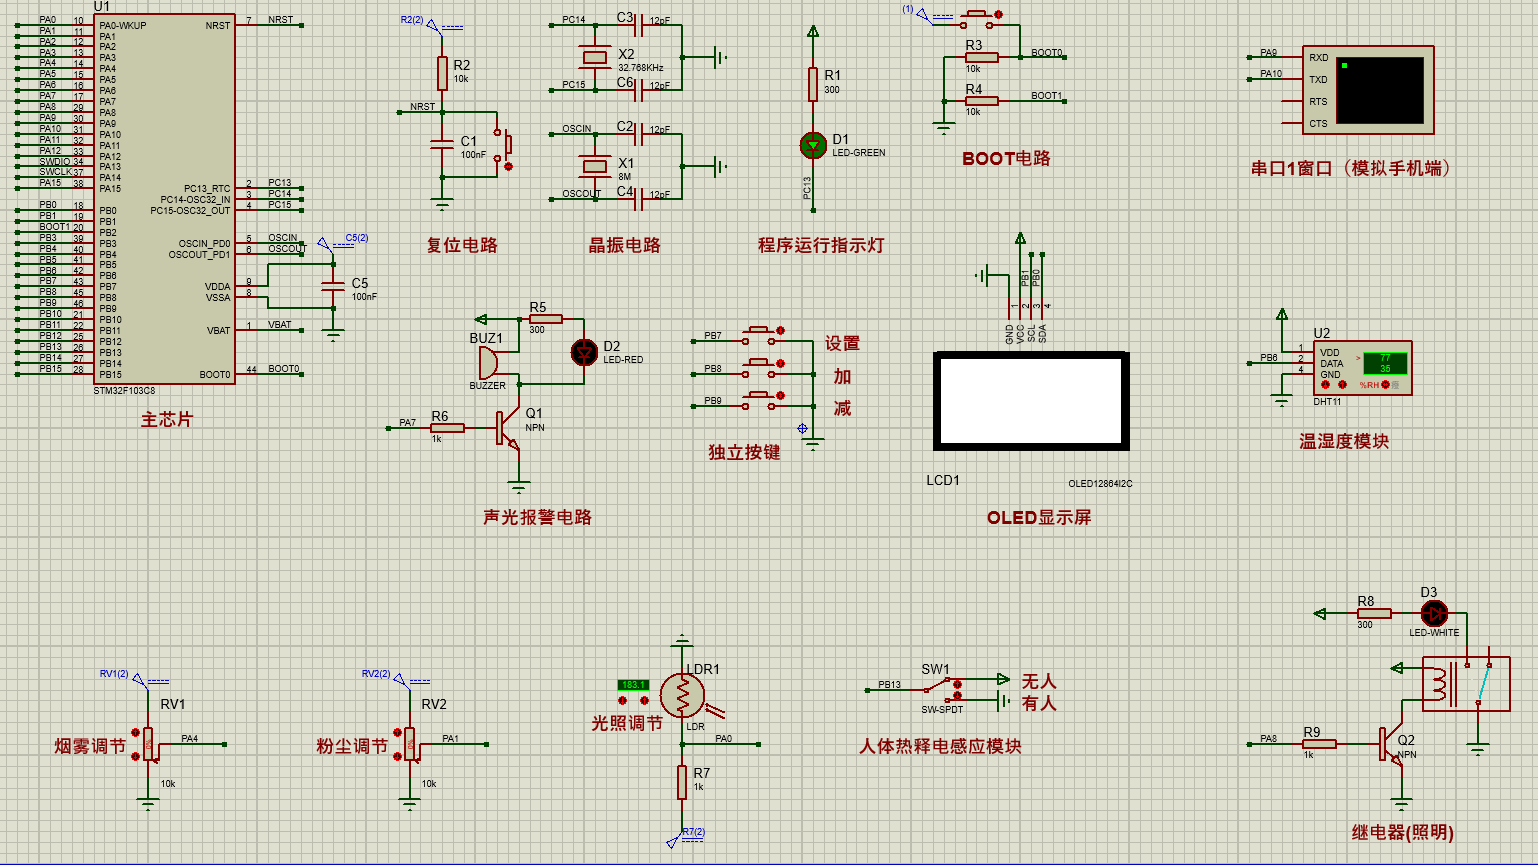Click the Q1 NPN transistor symbol

(x=508, y=428)
